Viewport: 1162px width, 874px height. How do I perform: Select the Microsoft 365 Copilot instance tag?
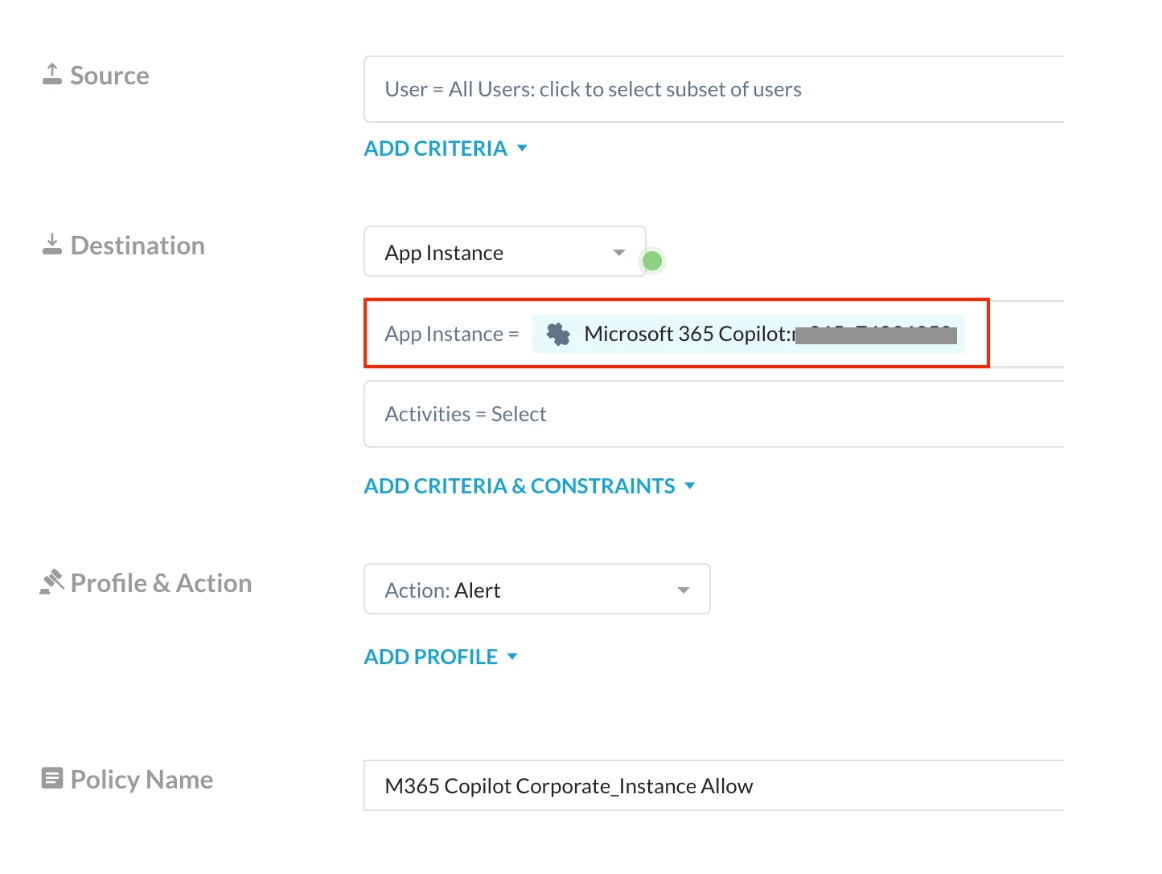[748, 334]
